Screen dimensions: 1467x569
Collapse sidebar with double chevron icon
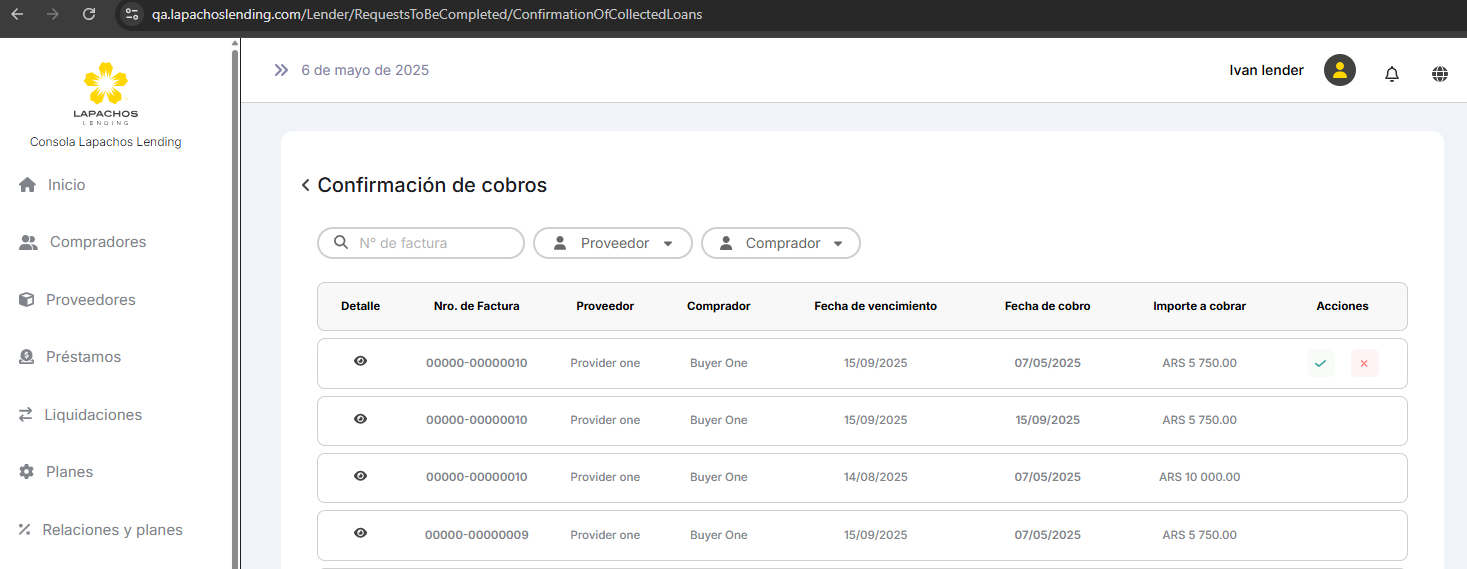281,70
